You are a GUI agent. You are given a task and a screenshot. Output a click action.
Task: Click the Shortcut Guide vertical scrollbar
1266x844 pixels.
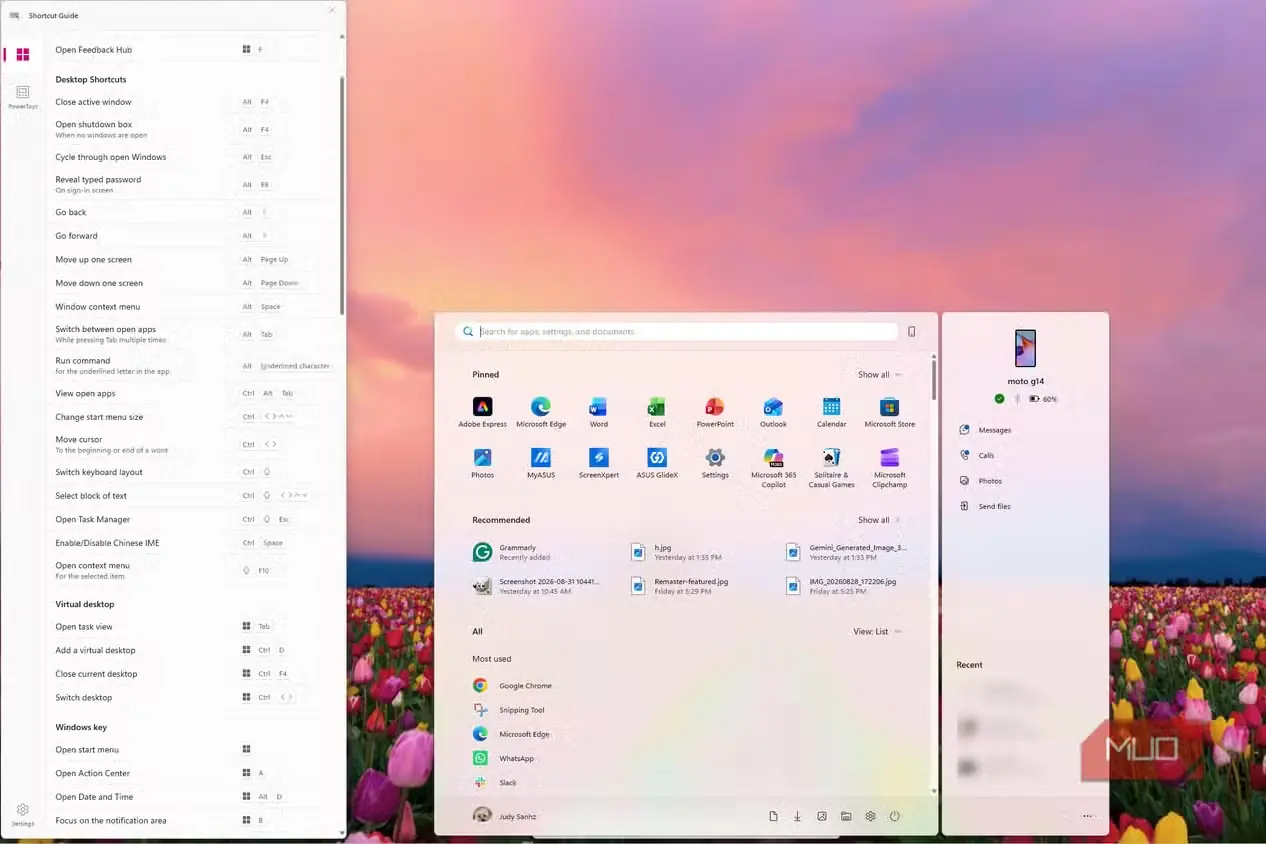[342, 195]
